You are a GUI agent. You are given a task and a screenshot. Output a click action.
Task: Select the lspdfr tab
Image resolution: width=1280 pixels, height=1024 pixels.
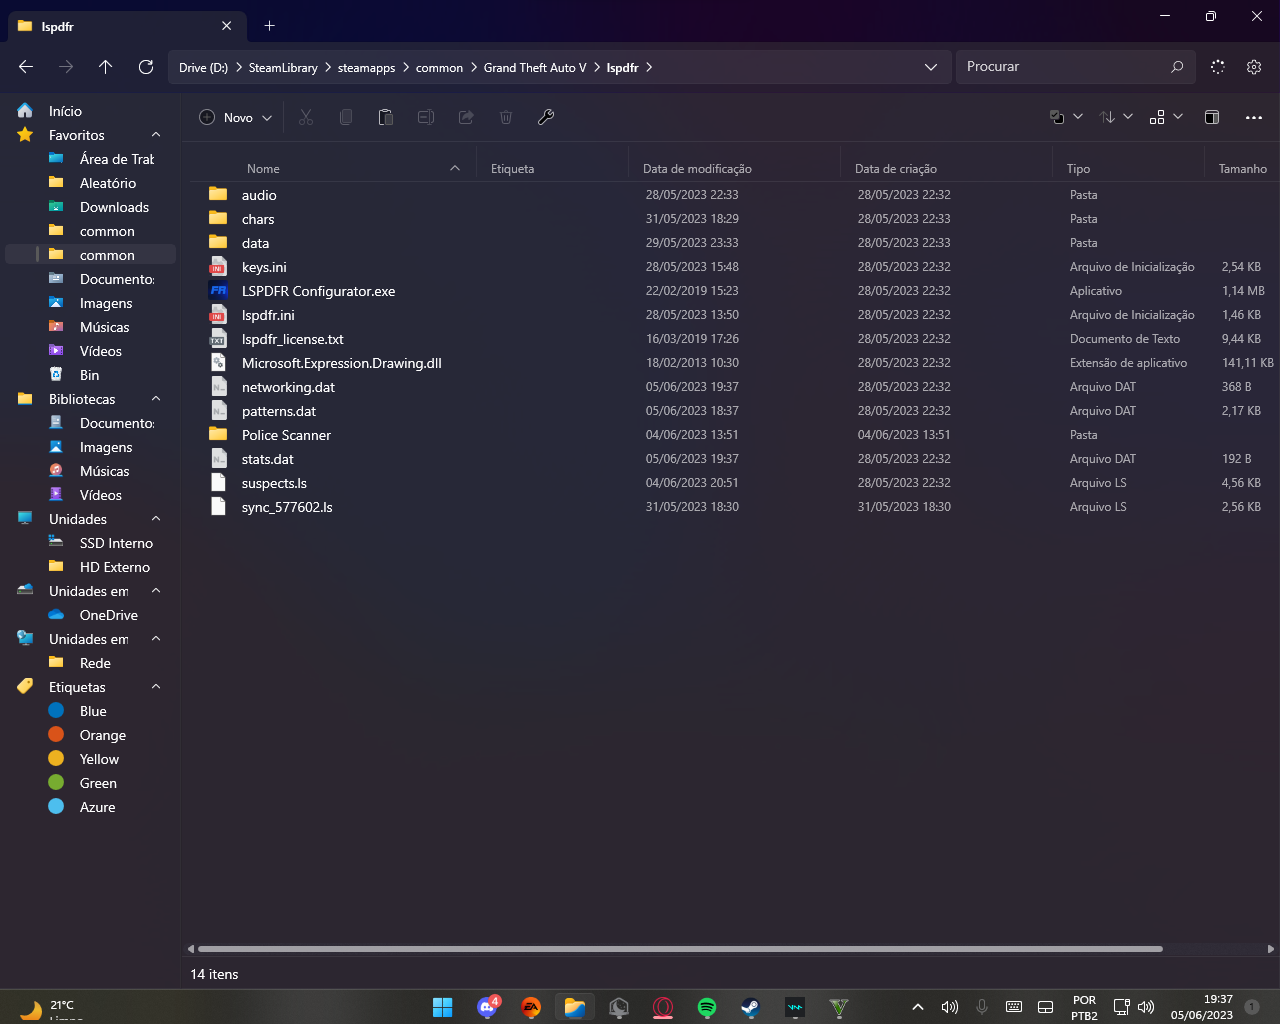125,26
